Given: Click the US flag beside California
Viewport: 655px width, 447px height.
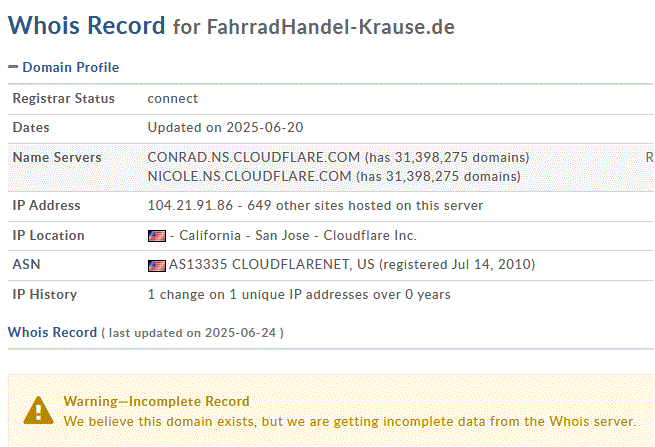Looking at the screenshot, I should click(157, 236).
